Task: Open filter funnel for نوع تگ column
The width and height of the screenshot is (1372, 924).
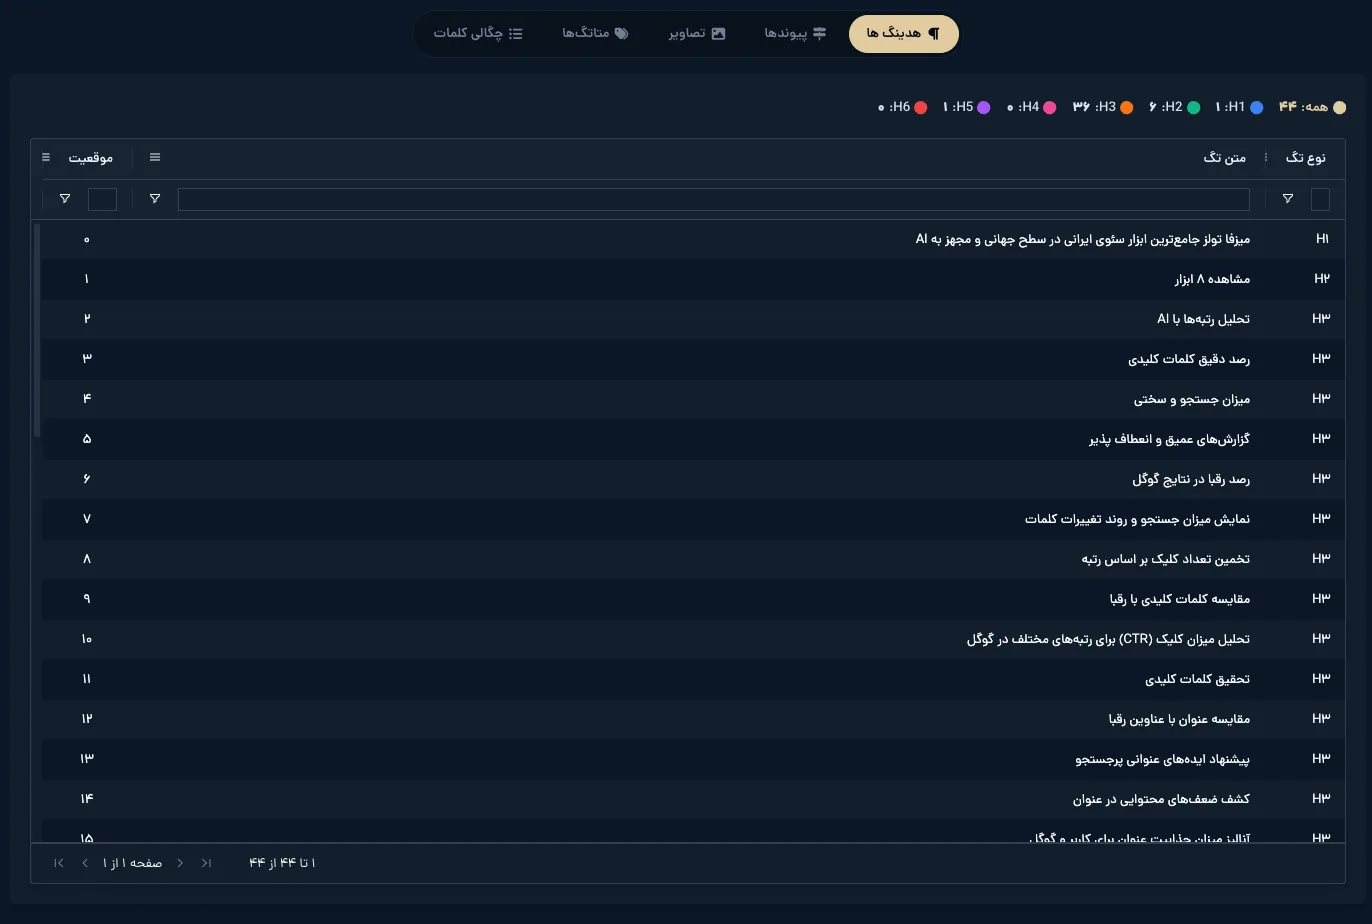Action: pyautogui.click(x=1288, y=199)
